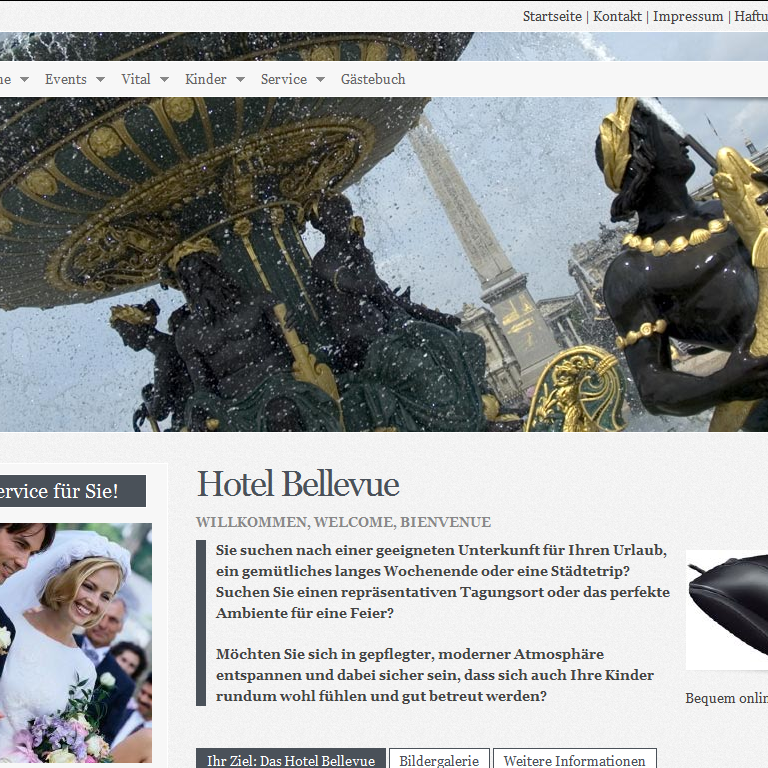Expand the Events dropdown arrow
768x768 pixels.
100,79
